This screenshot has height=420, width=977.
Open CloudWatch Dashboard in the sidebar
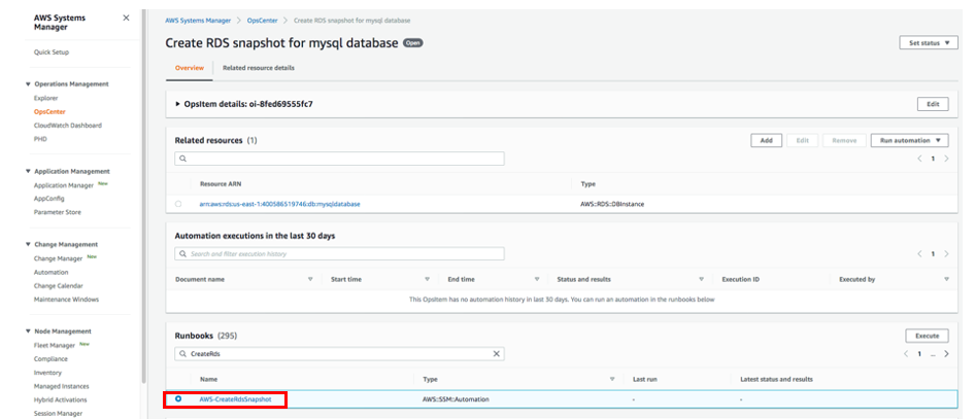tap(68, 126)
